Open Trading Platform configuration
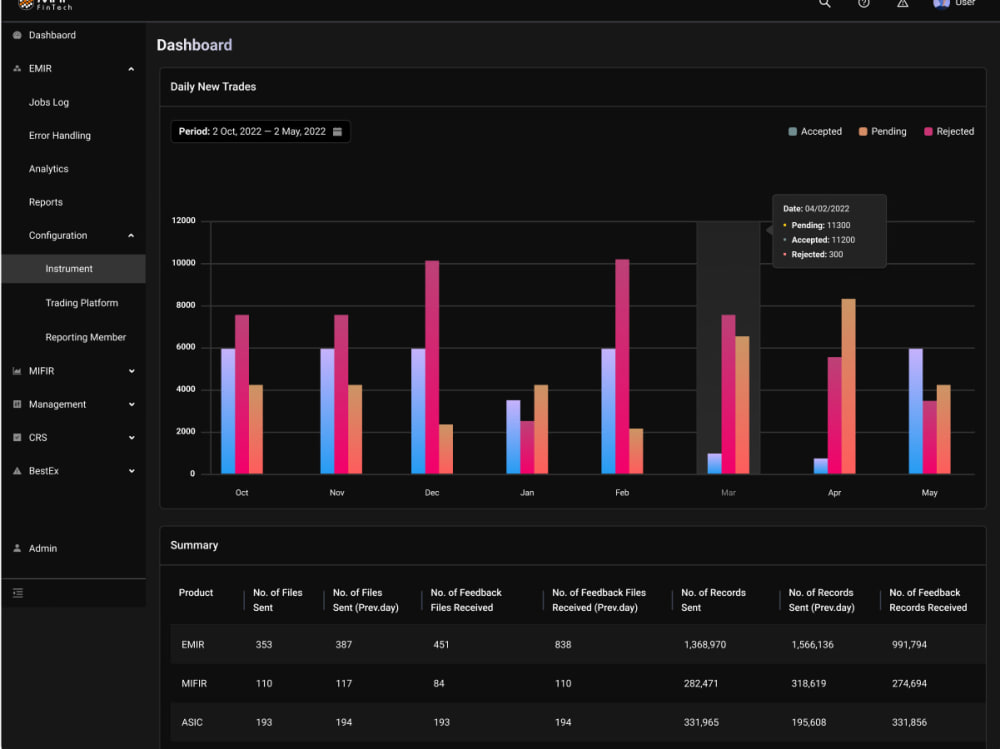Viewport: 1000px width, 749px height. [x=82, y=302]
